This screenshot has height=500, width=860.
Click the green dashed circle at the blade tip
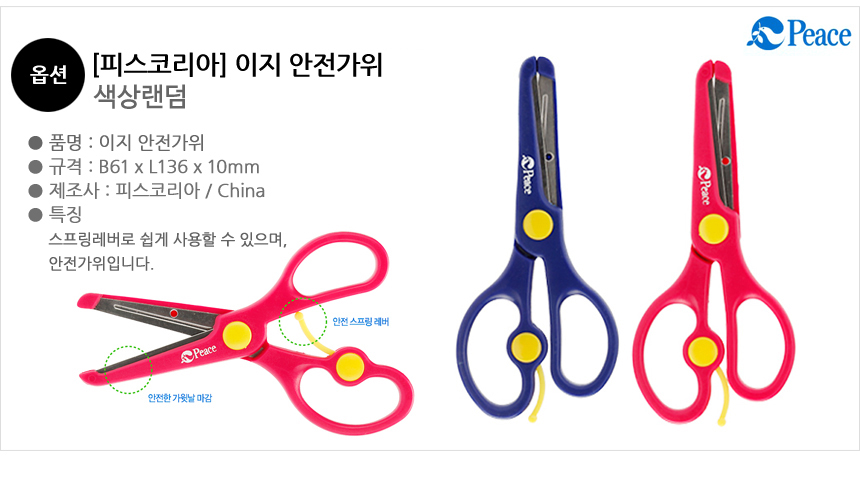128,370
